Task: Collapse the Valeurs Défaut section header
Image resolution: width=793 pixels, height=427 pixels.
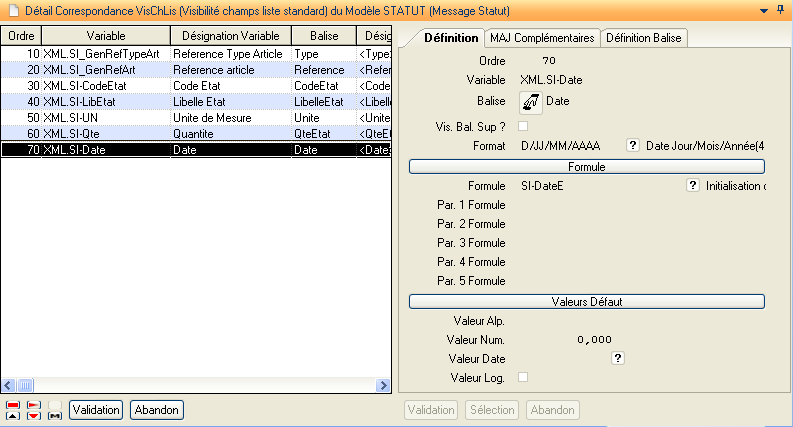Action: 586,301
